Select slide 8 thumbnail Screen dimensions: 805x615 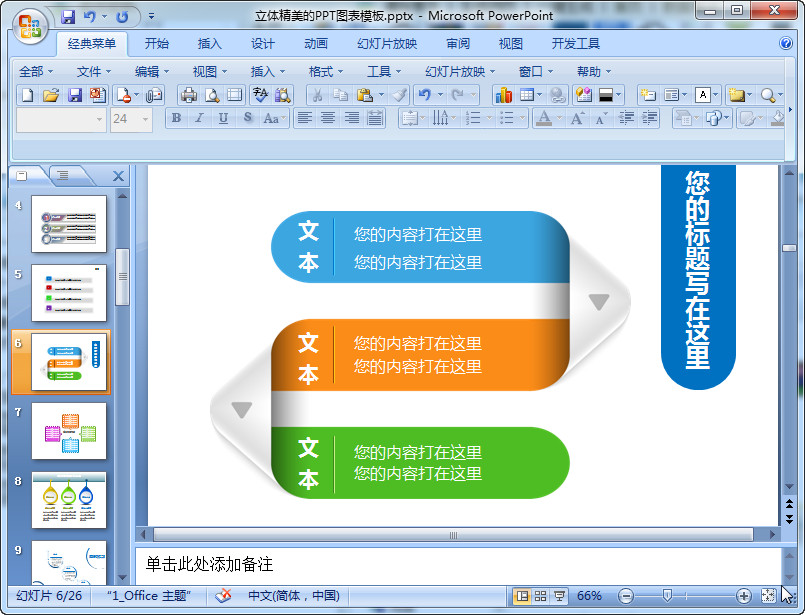[69, 501]
